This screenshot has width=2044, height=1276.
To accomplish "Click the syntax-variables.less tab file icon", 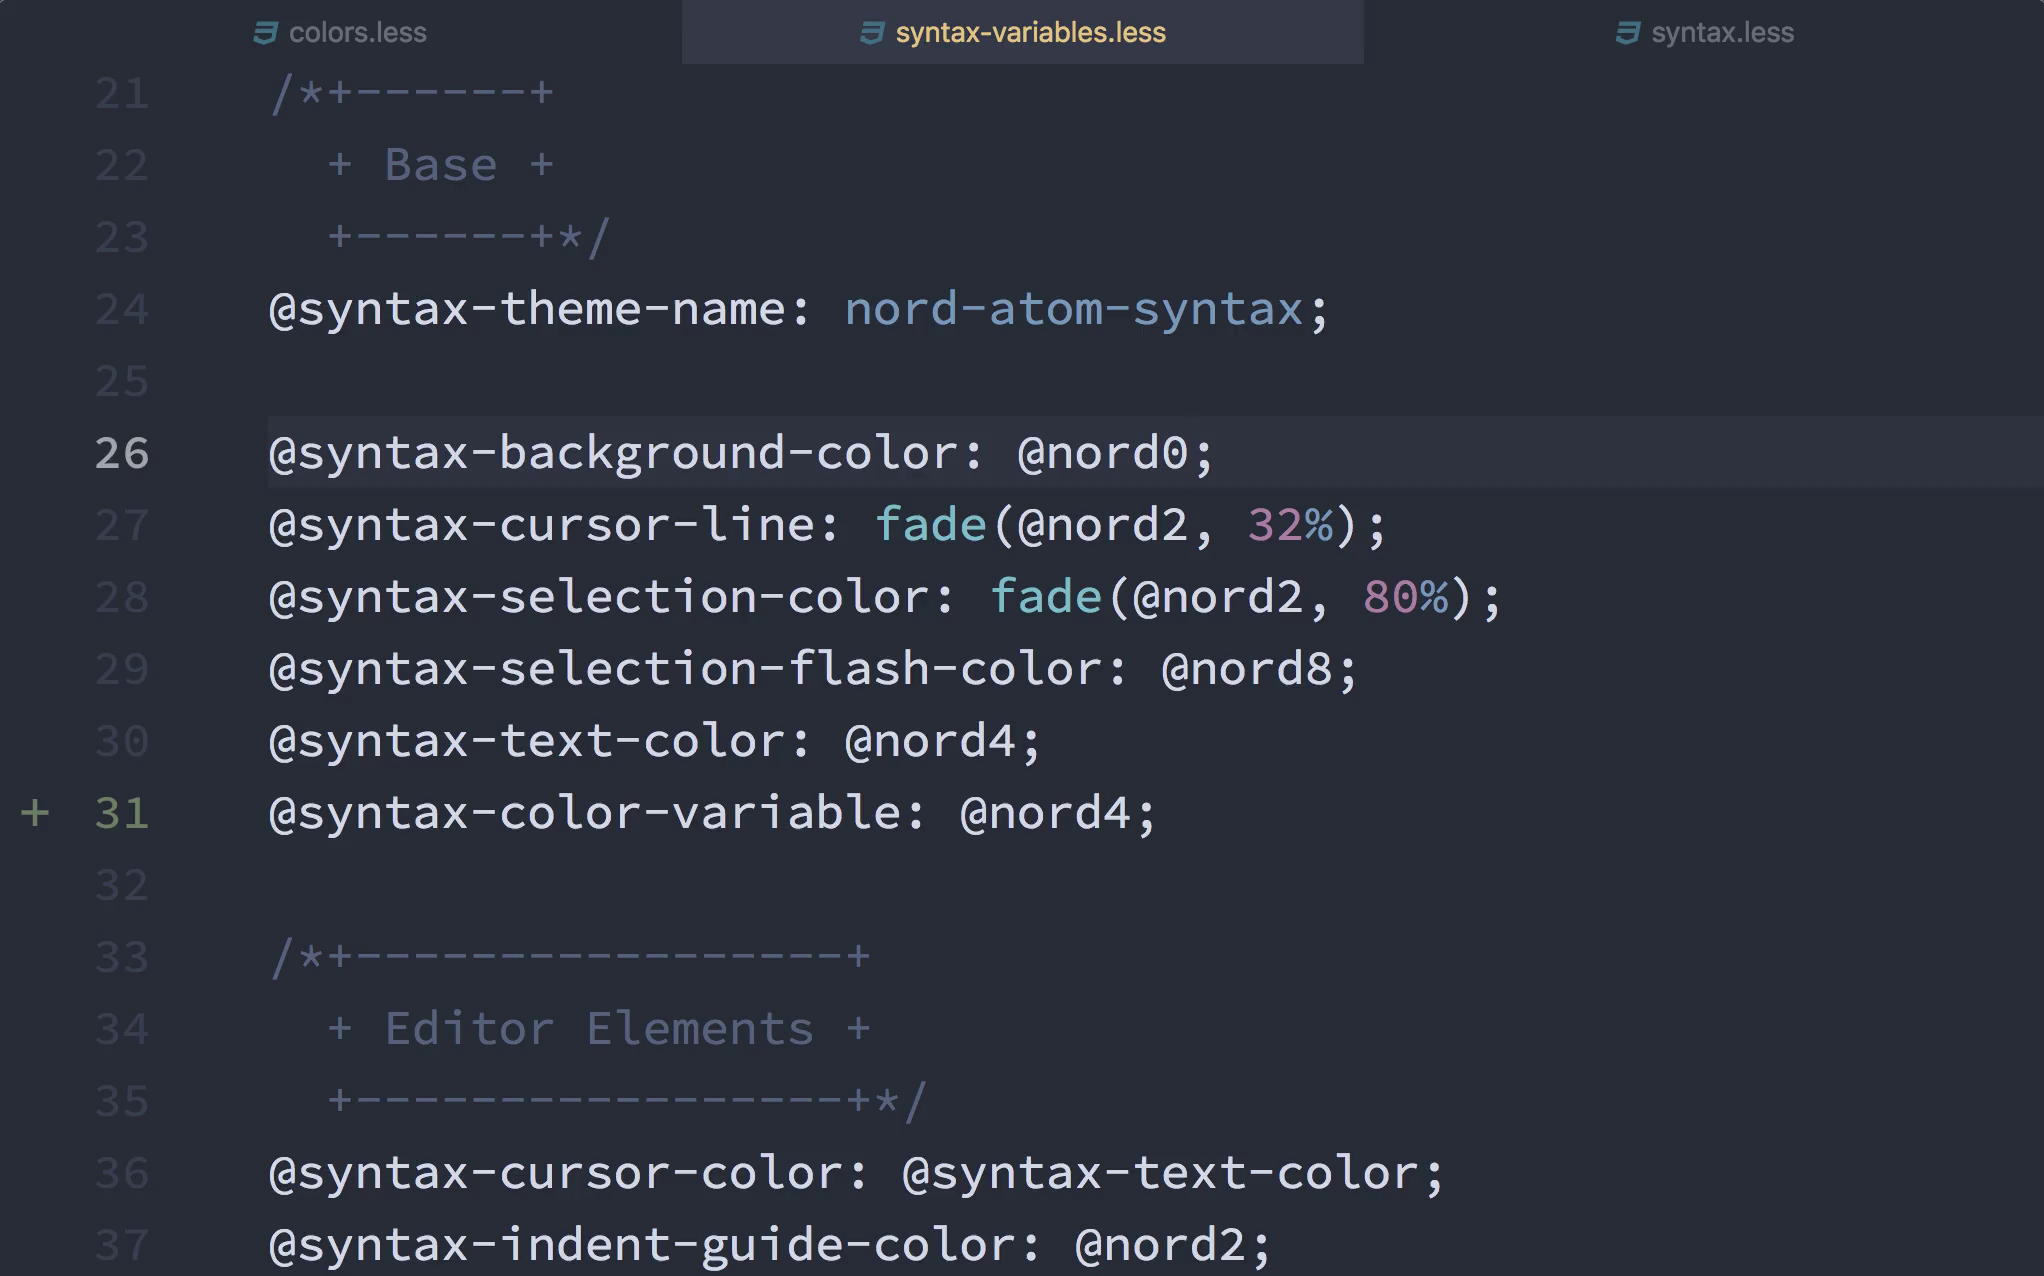I will 872,33.
